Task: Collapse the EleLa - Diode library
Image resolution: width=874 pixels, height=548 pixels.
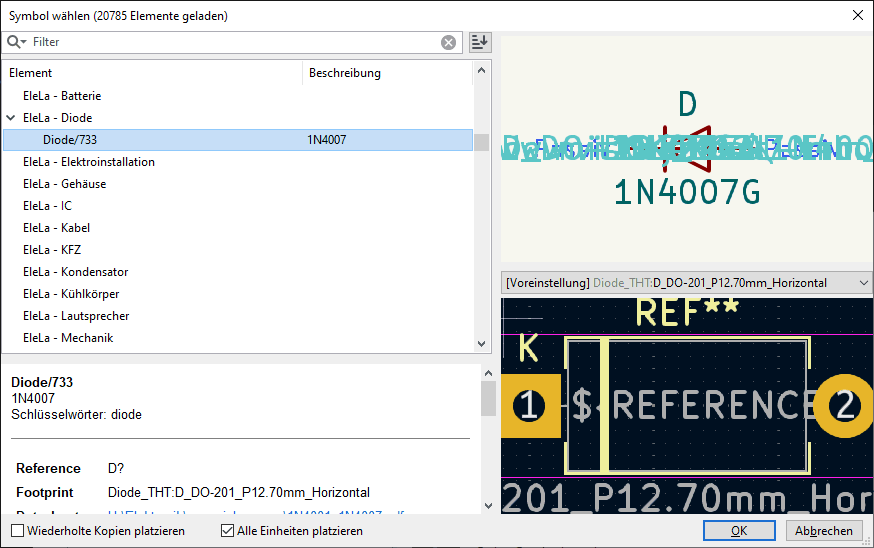Action: pos(10,118)
